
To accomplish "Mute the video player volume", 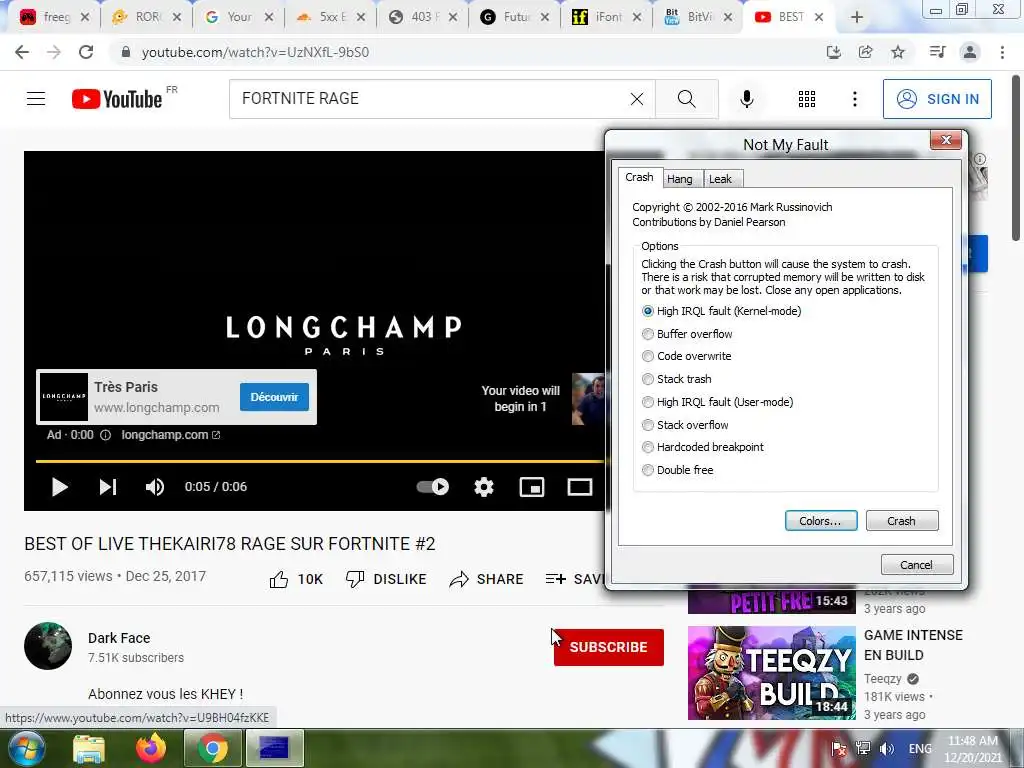I will 155,487.
